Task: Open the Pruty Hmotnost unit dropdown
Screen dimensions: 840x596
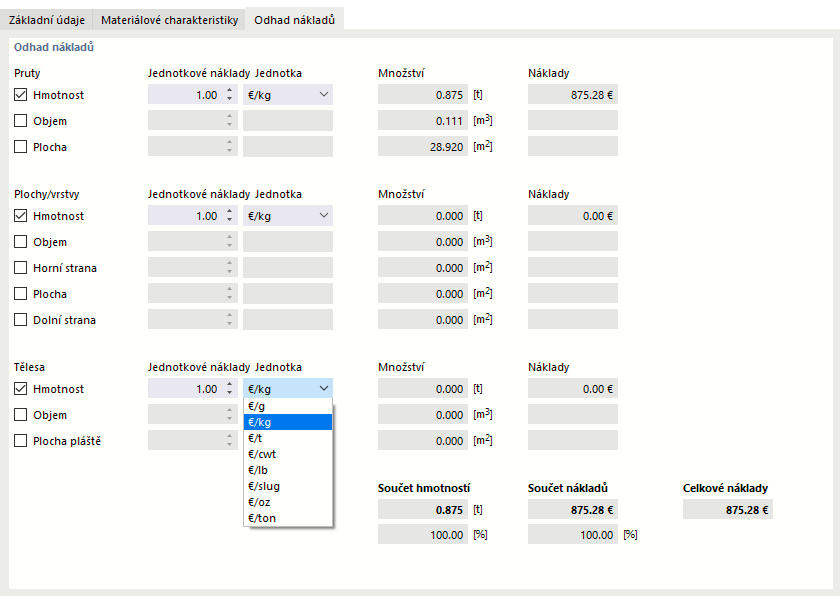Action: 288,95
